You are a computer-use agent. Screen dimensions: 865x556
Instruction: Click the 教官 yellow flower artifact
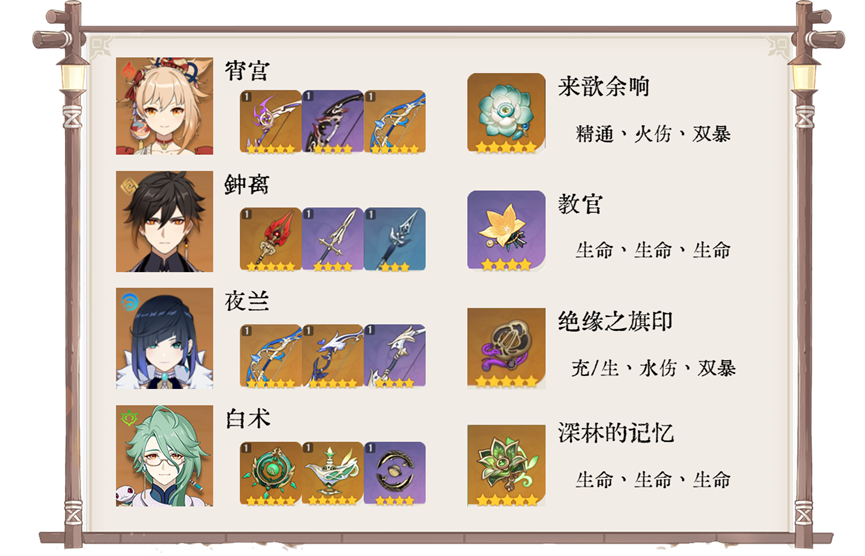pos(506,231)
